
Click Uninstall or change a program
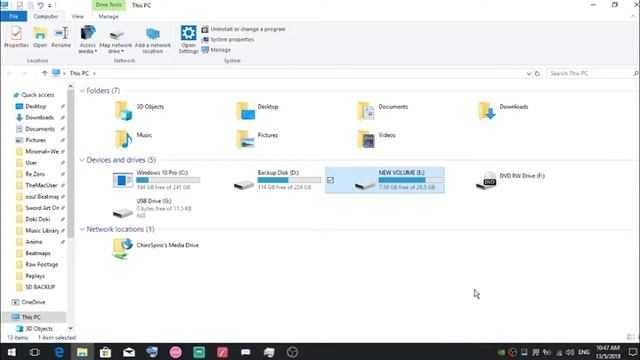click(x=243, y=29)
